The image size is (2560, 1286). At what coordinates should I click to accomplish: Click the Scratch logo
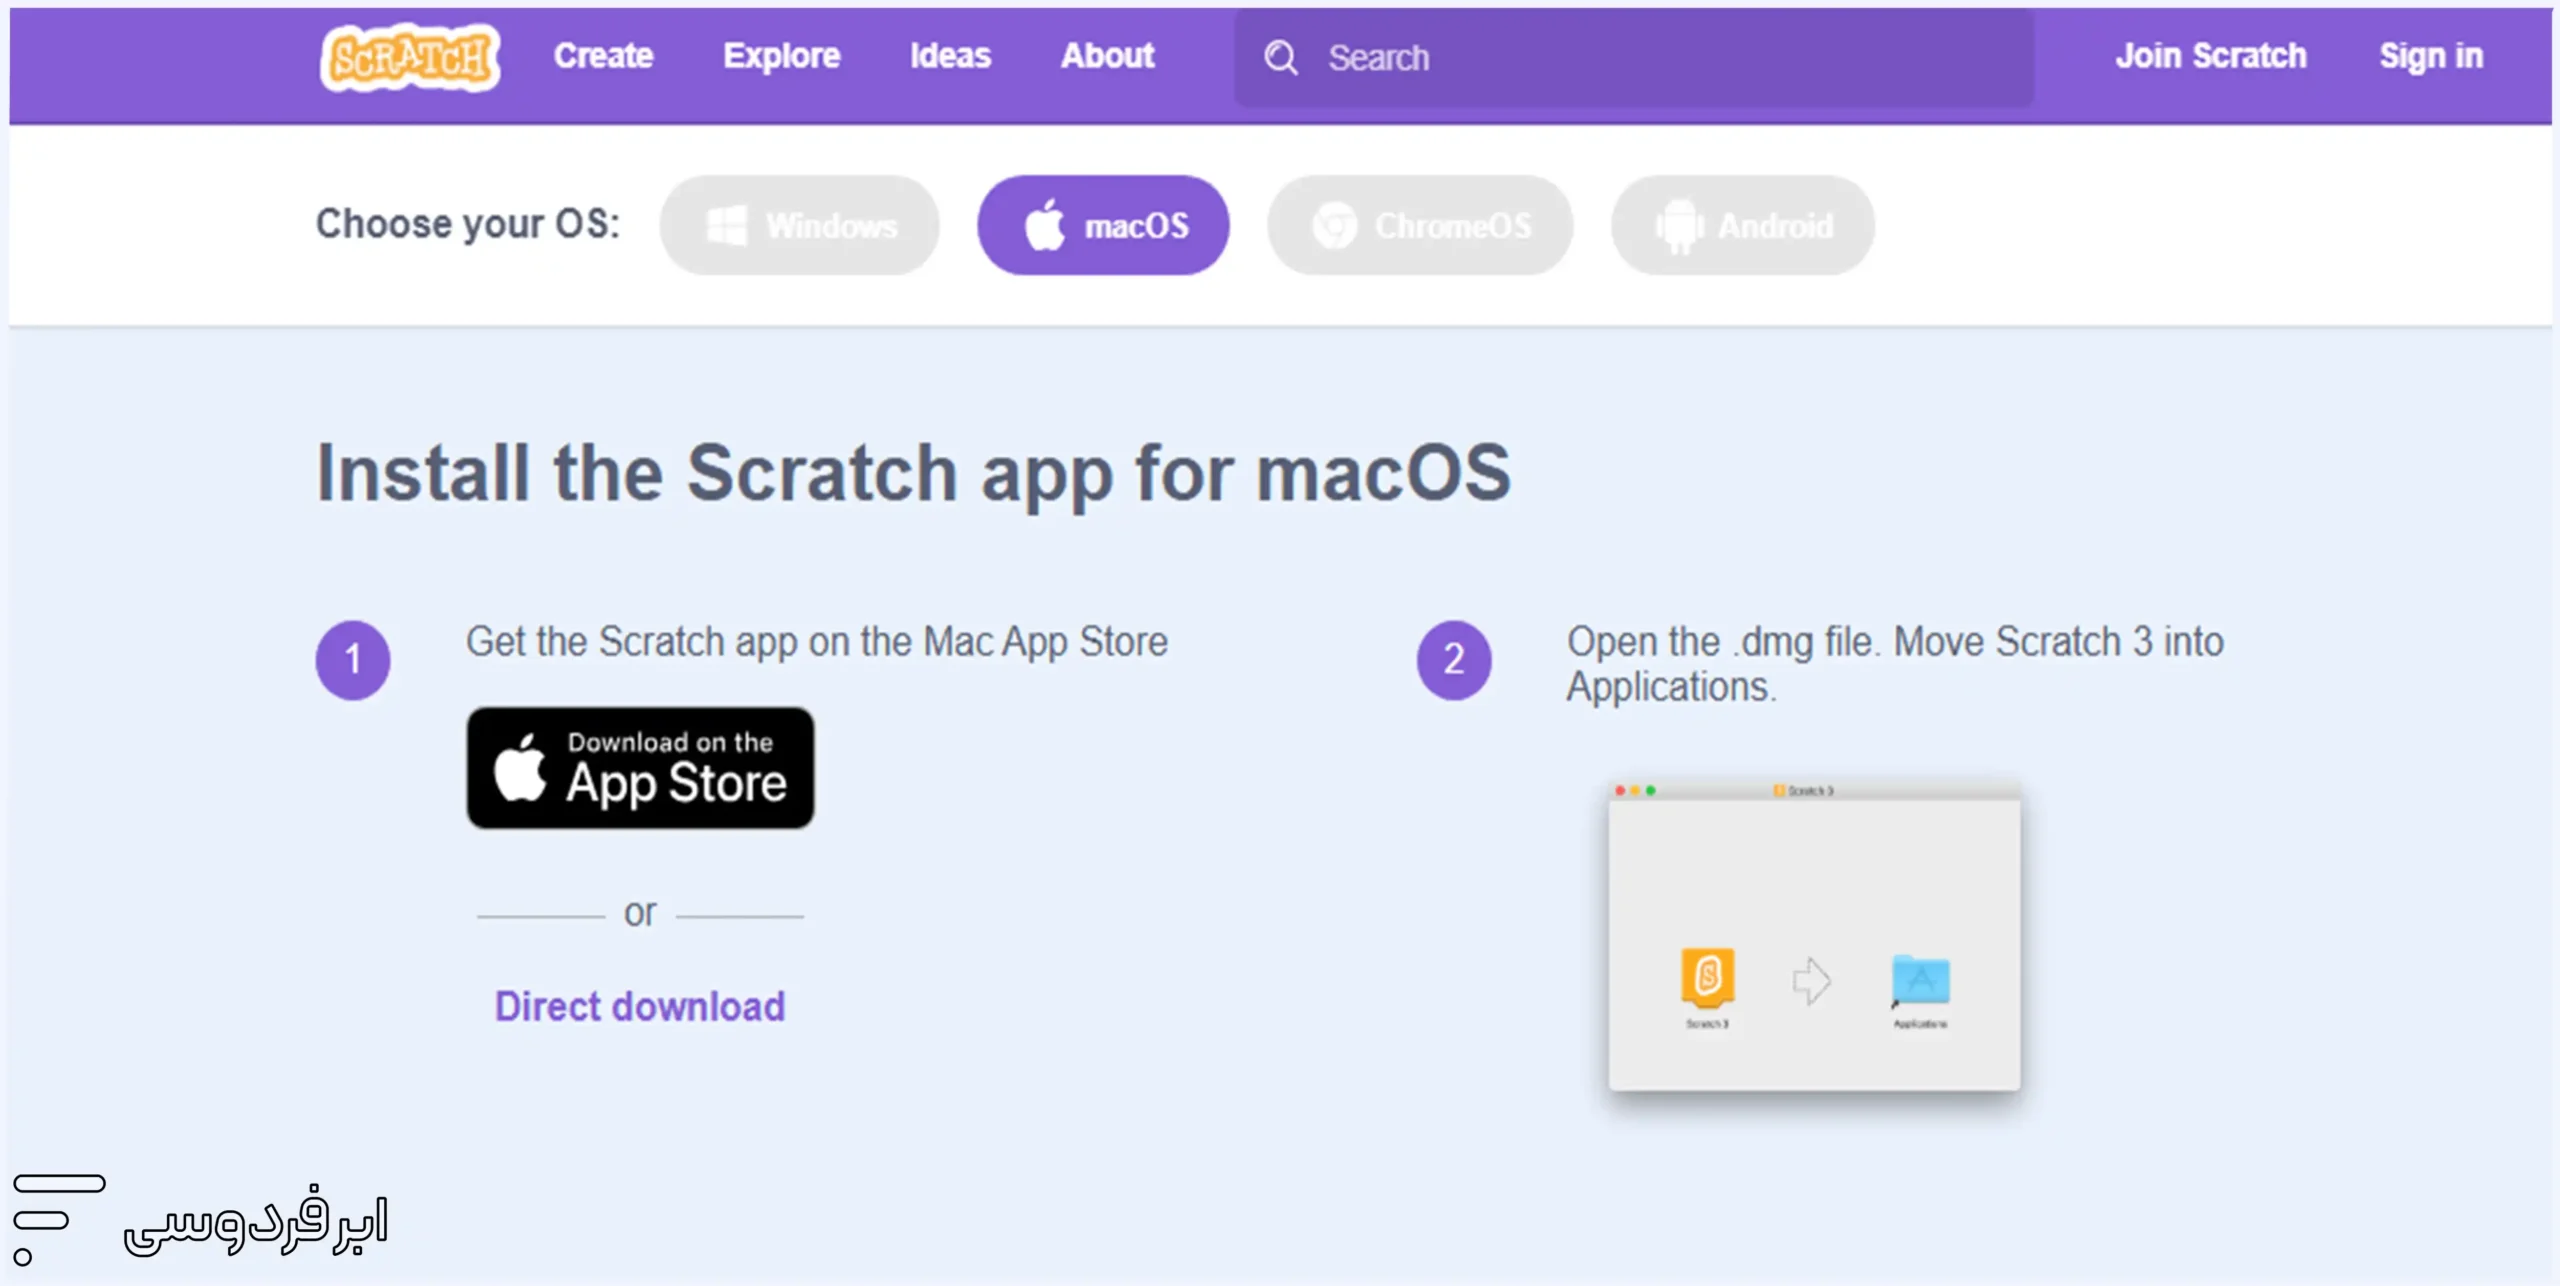410,58
